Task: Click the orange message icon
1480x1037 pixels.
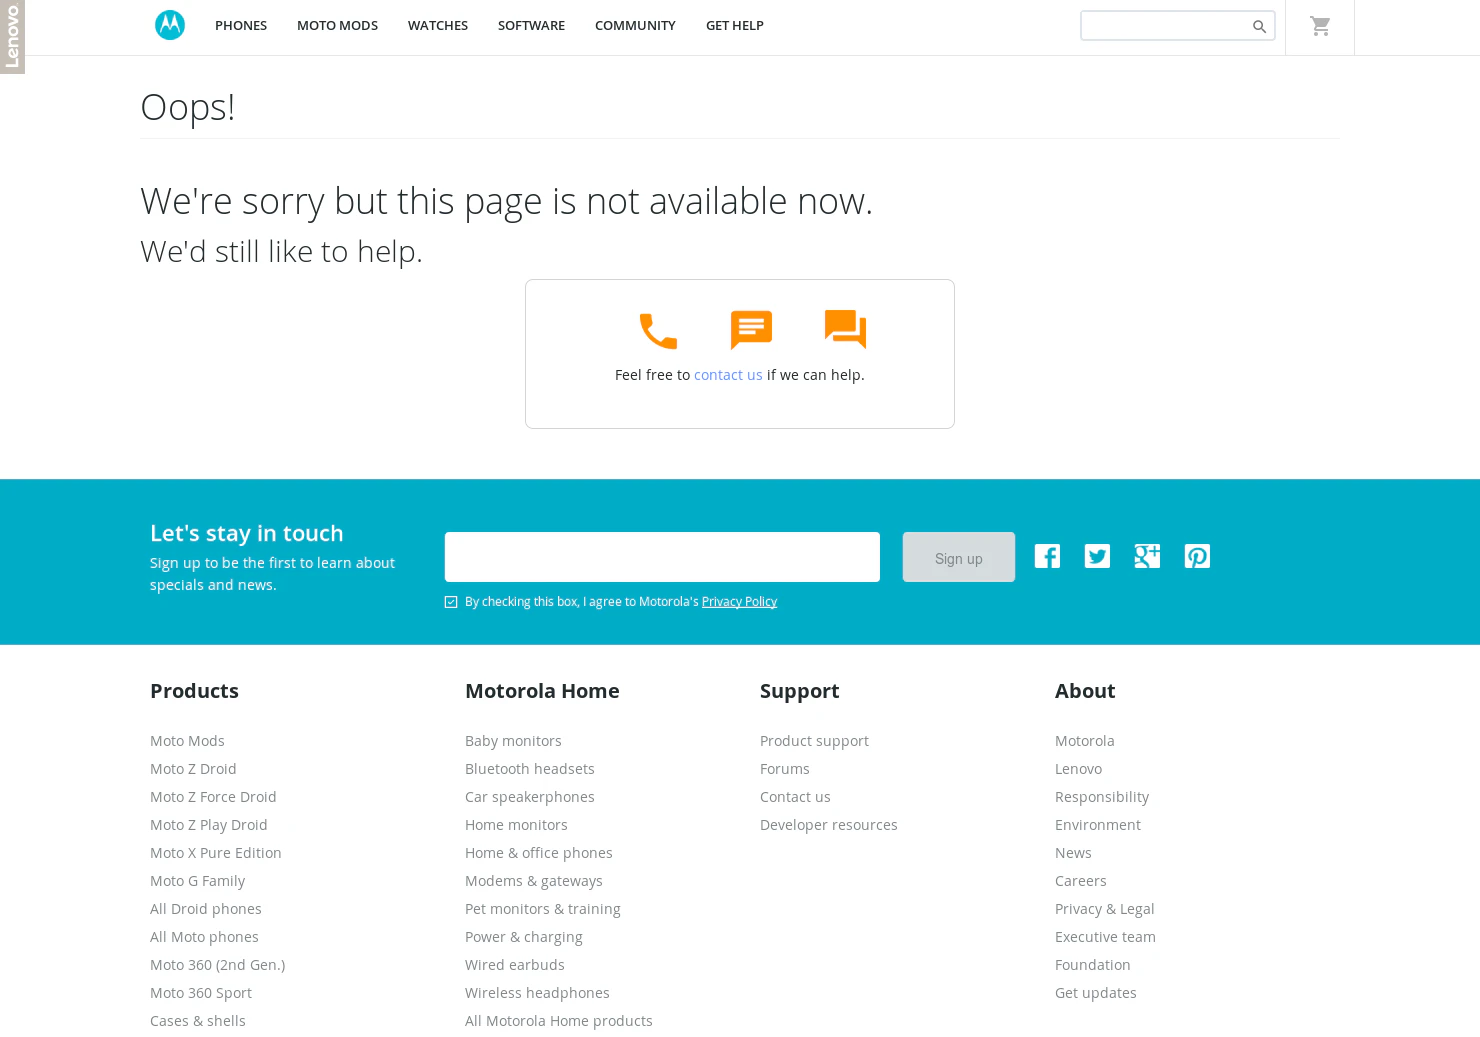Action: pyautogui.click(x=751, y=330)
